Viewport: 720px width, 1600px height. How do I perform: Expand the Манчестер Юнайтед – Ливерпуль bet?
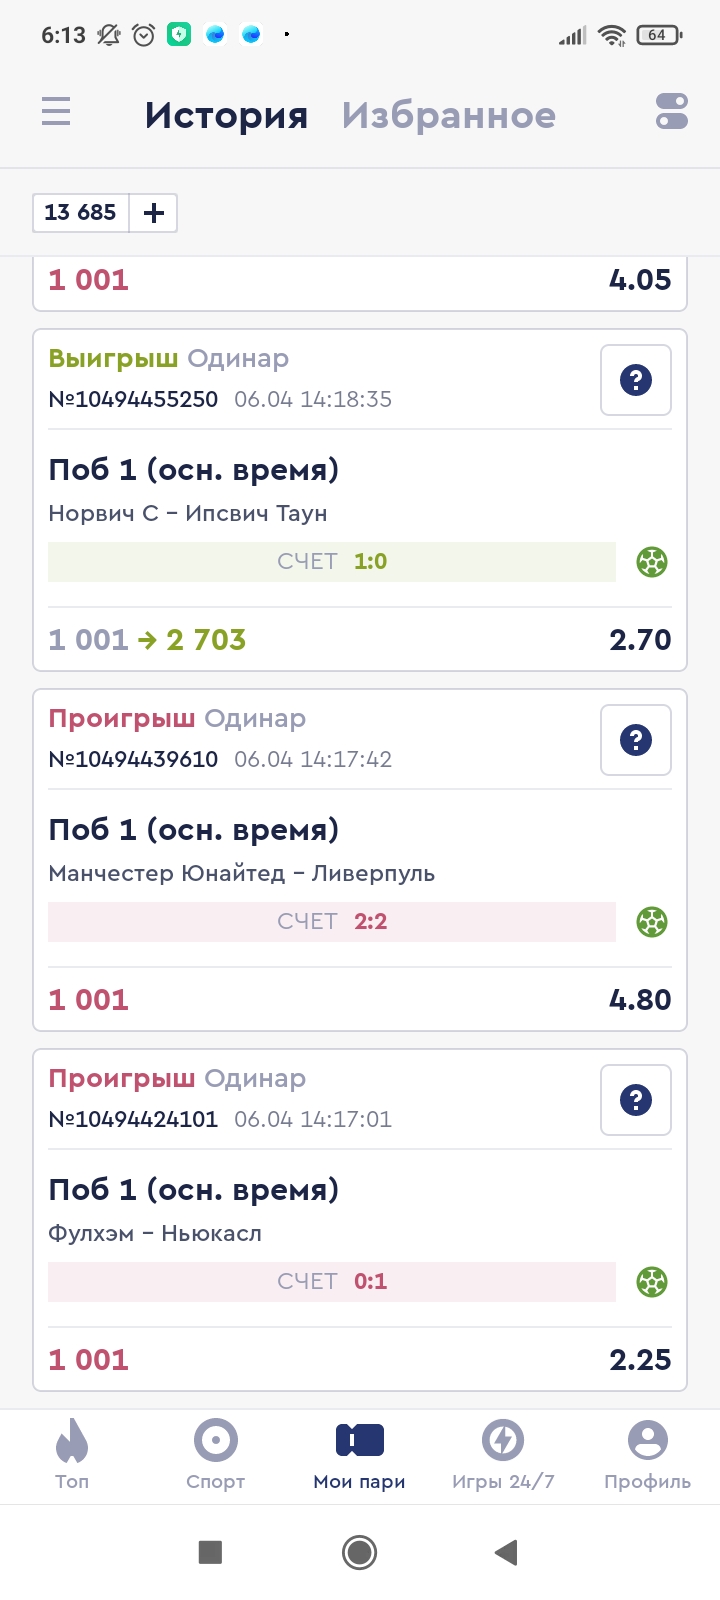(300, 850)
